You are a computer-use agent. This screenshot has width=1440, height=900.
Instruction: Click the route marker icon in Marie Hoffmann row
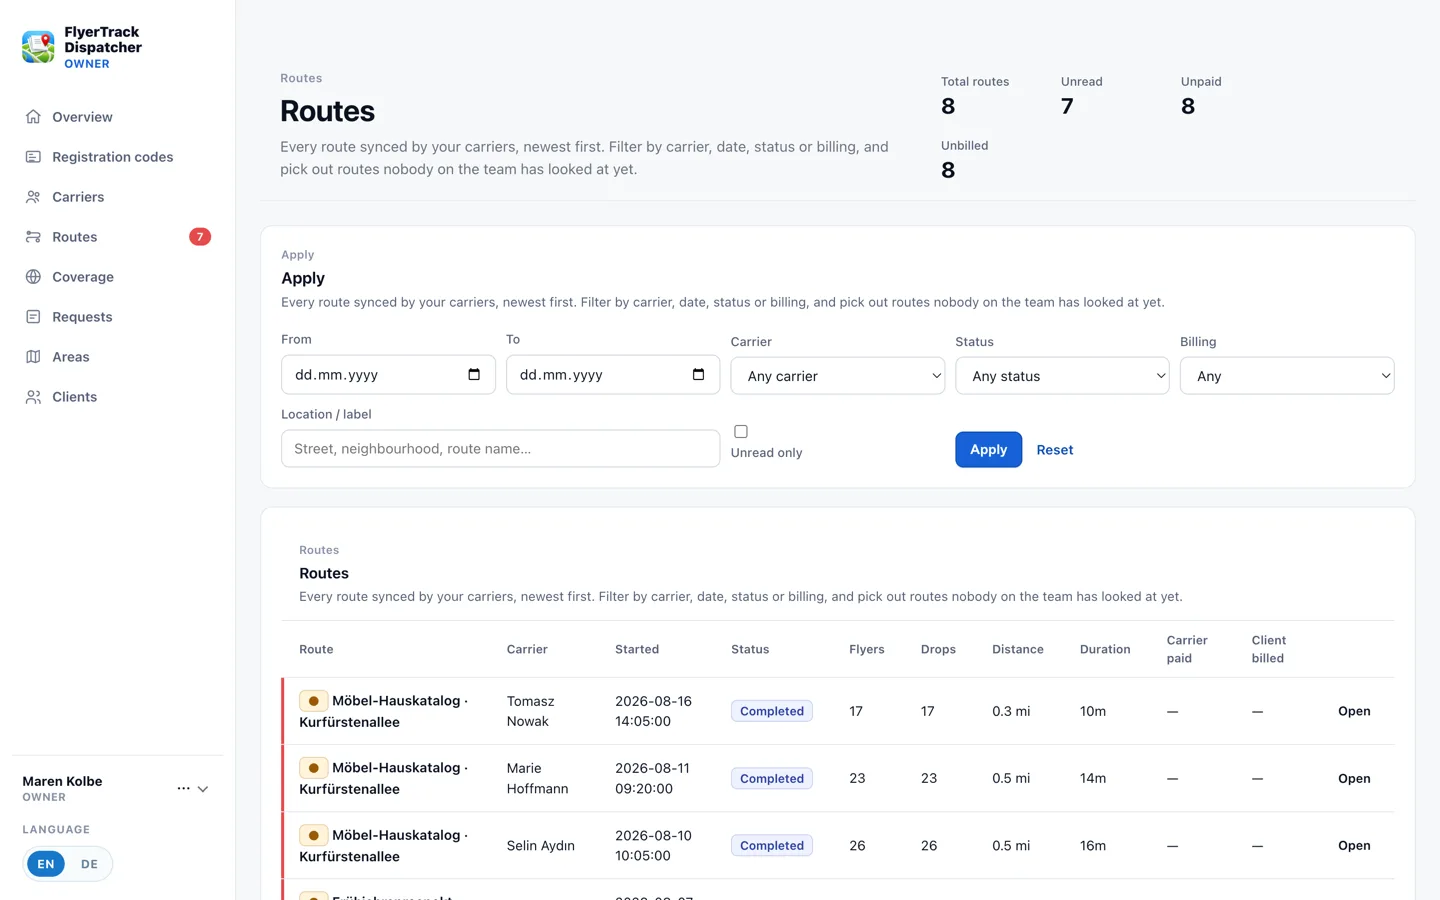313,768
